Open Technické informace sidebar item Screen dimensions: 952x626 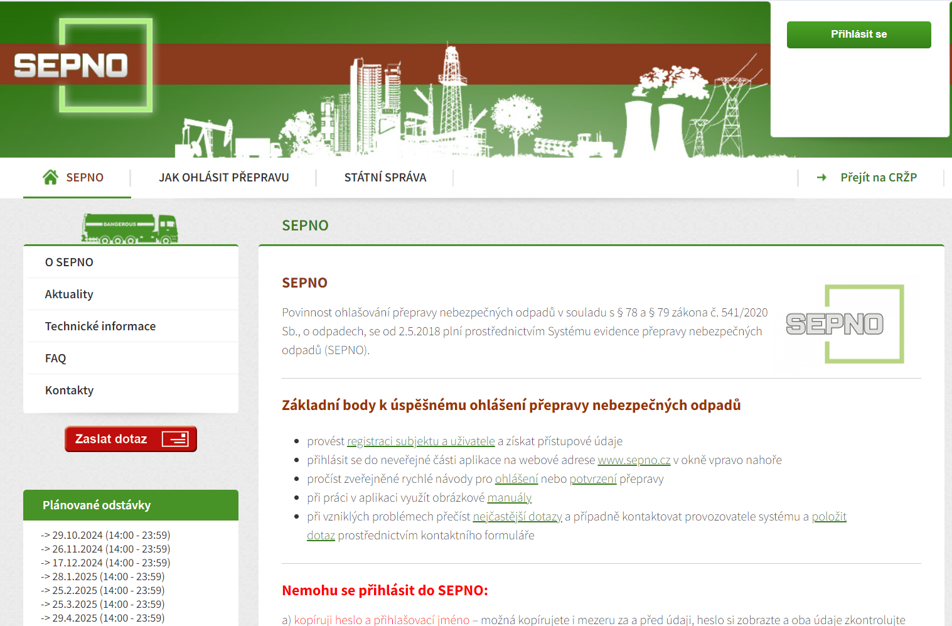[131, 326]
